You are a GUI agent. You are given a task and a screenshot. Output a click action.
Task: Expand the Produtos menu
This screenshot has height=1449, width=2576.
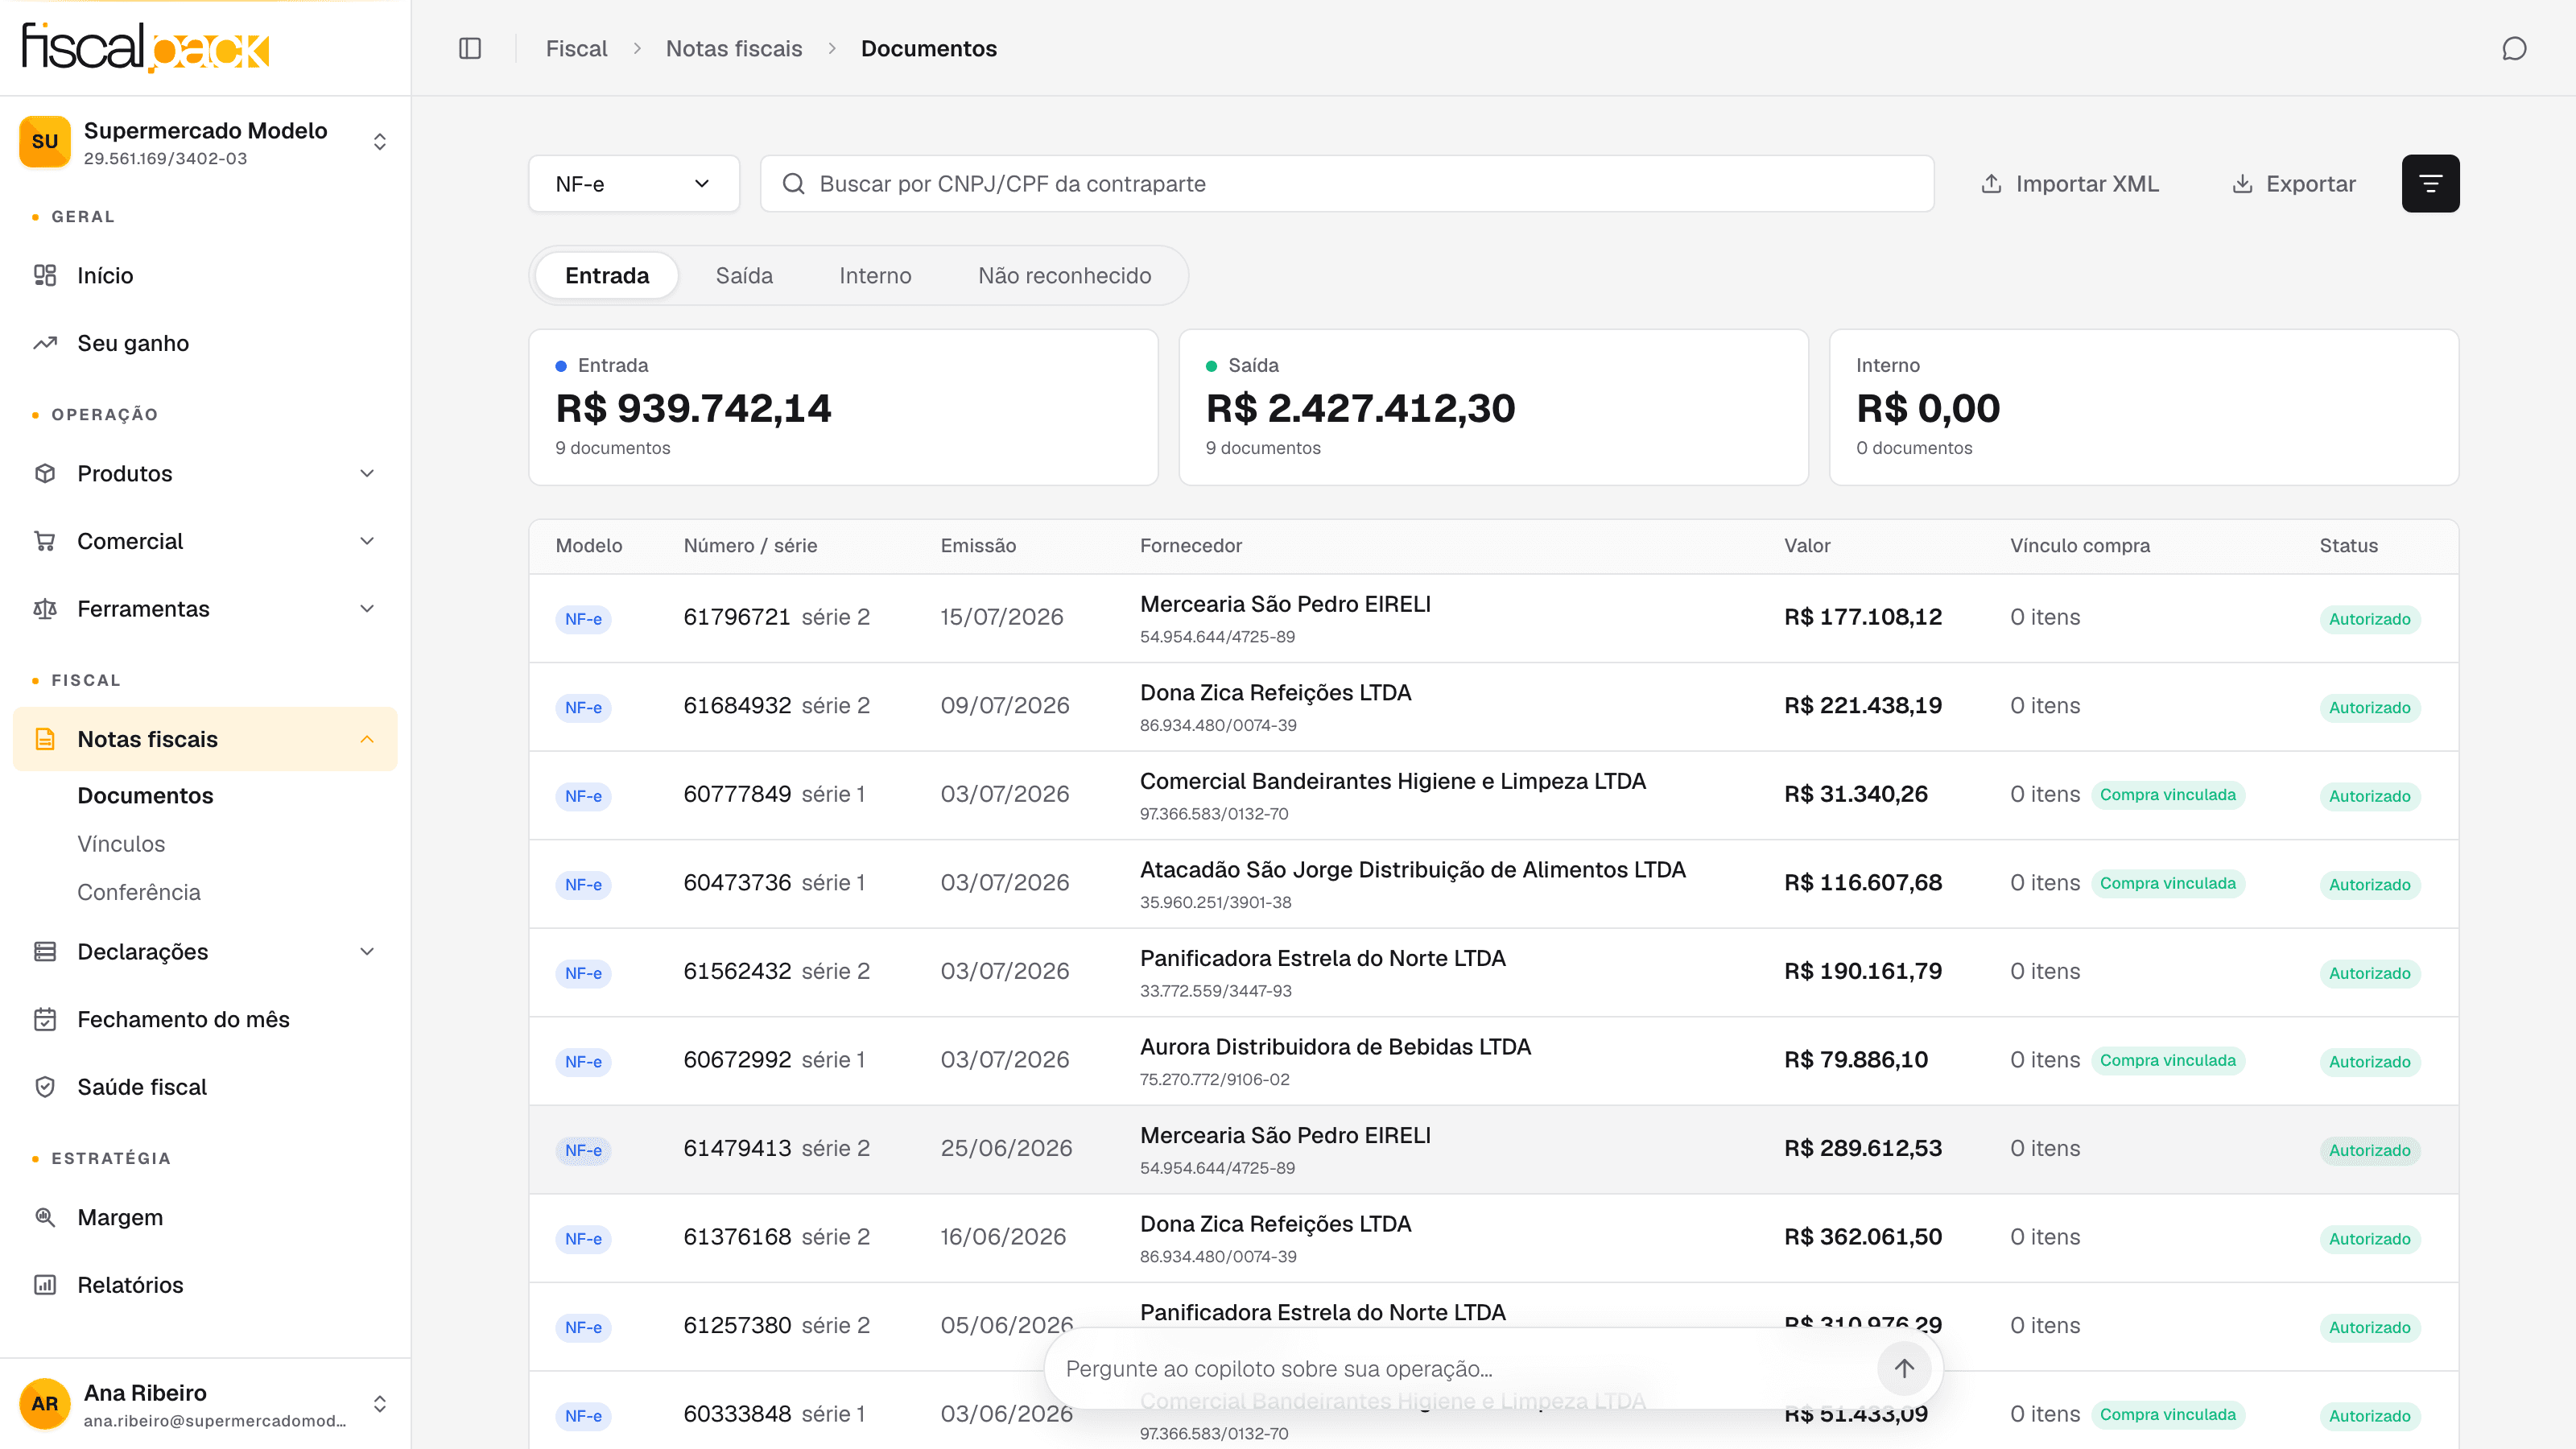[205, 473]
